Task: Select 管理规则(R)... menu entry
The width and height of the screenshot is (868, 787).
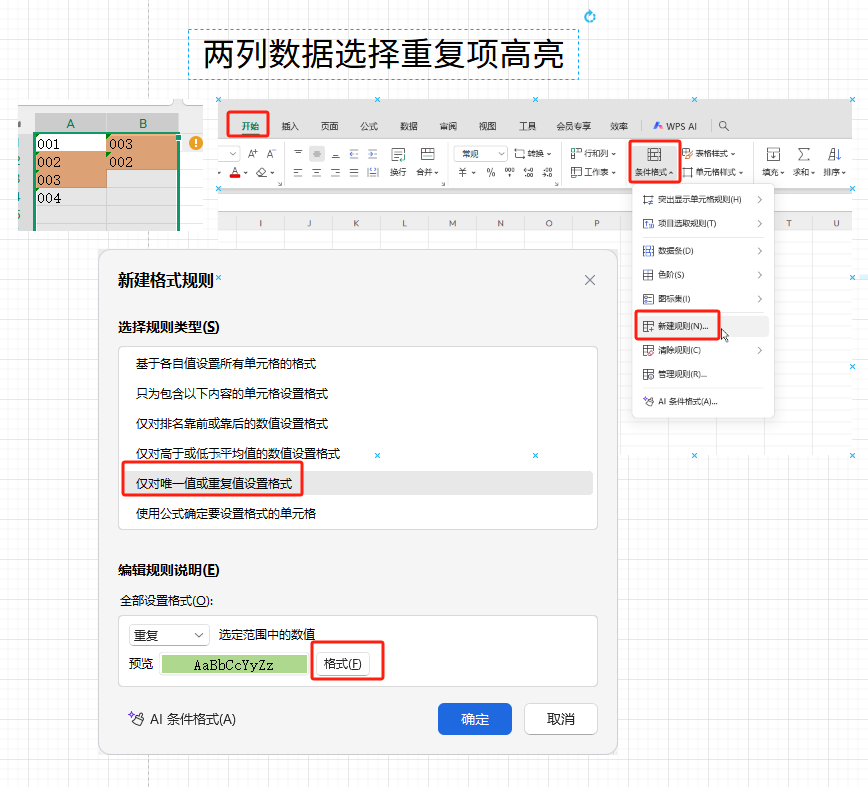Action: click(702, 375)
